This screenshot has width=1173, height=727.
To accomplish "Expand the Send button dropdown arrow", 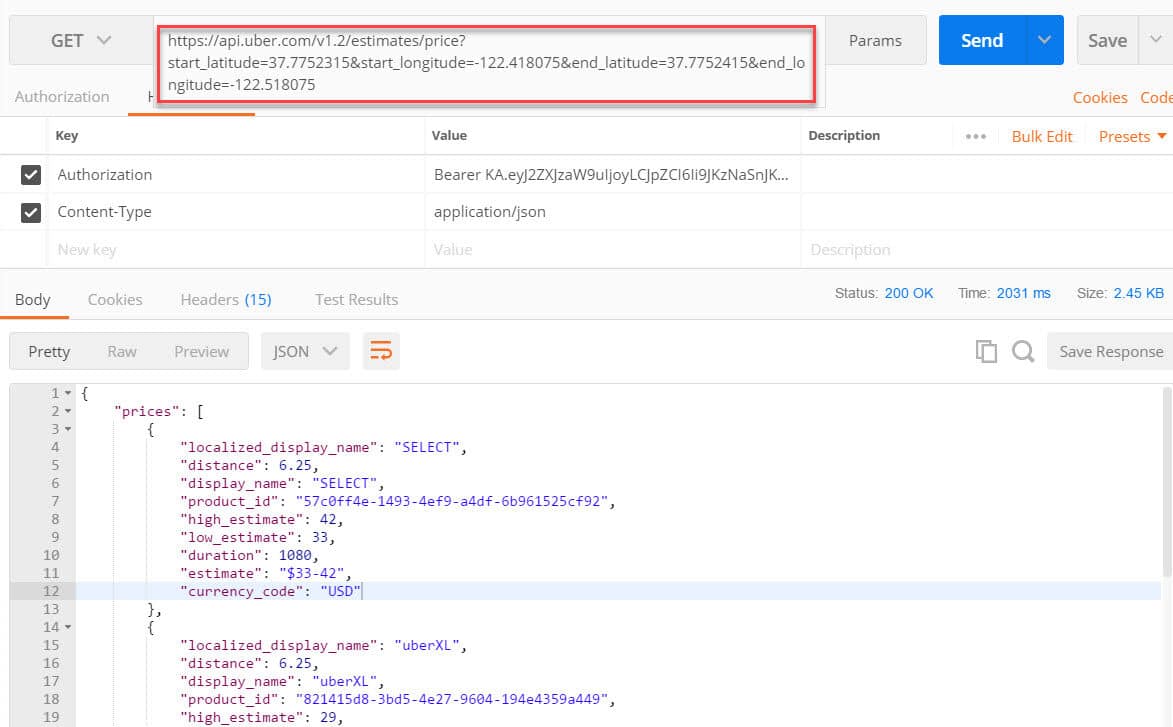I will pos(1045,41).
